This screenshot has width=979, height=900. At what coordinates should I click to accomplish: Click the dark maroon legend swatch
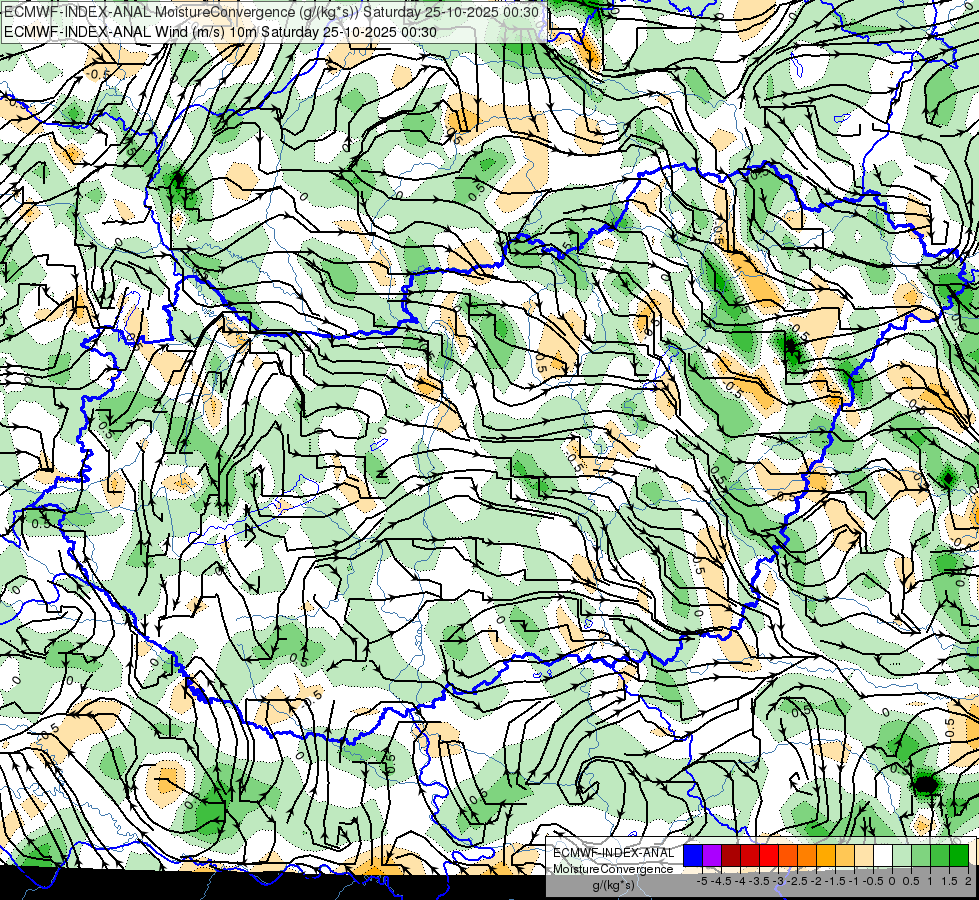[x=731, y=855]
